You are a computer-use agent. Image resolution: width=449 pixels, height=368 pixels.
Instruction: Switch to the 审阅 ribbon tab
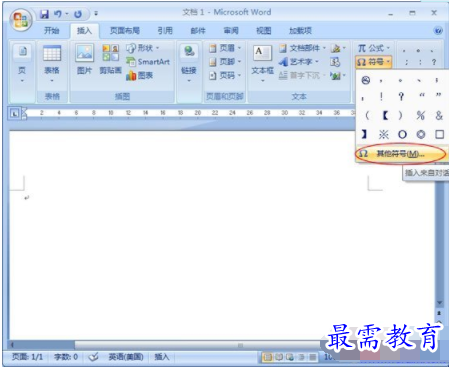231,31
